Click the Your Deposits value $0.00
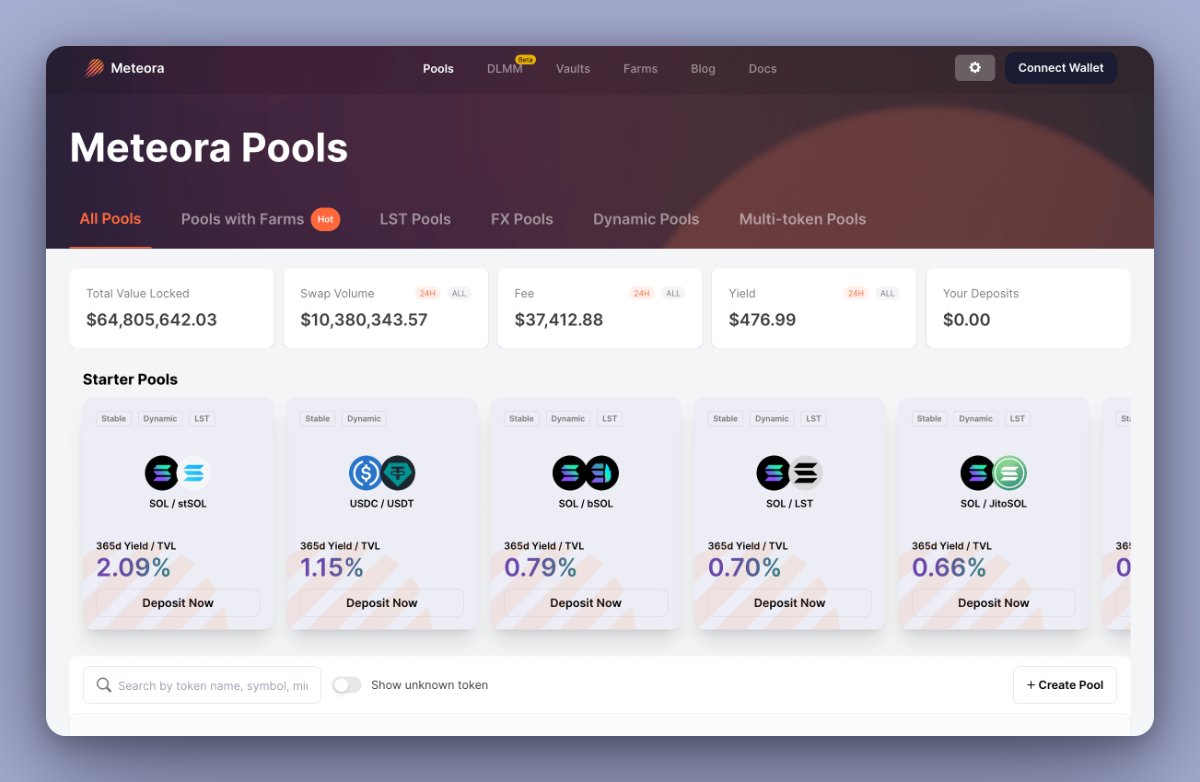The width and height of the screenshot is (1200, 782). pos(967,320)
